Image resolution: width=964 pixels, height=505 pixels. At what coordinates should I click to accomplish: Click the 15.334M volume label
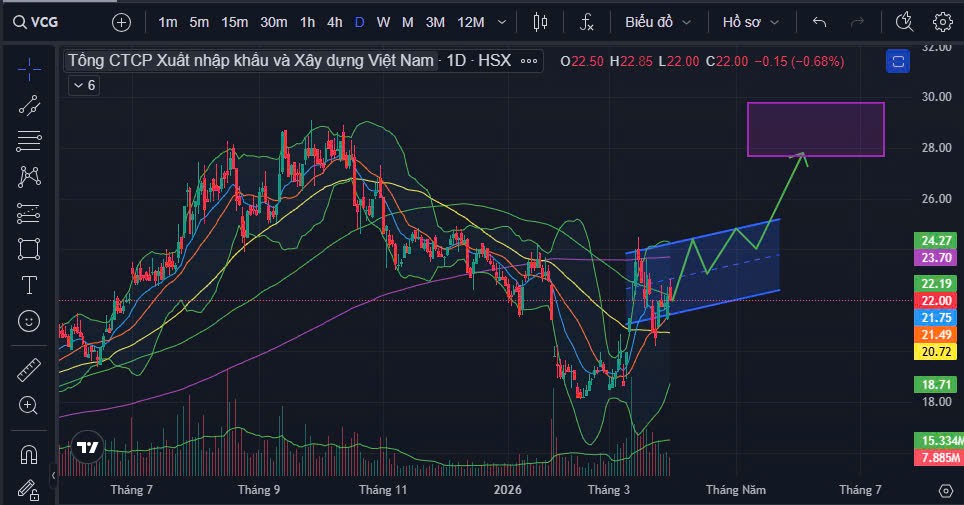[x=939, y=440]
